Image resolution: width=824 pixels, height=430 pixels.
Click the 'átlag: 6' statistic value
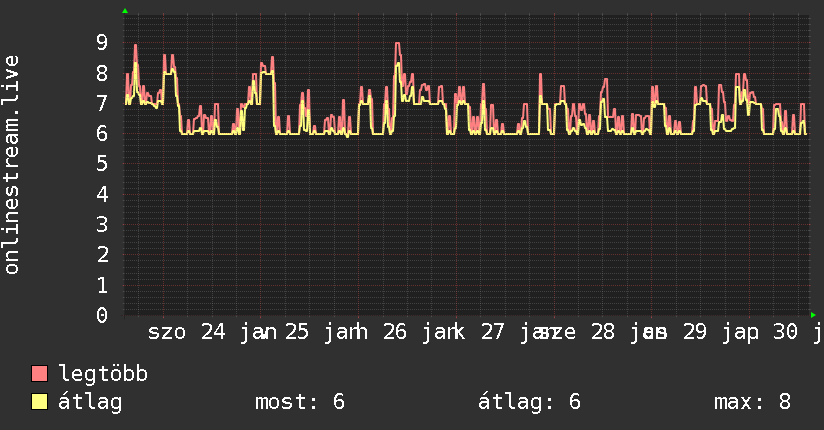tap(530, 402)
